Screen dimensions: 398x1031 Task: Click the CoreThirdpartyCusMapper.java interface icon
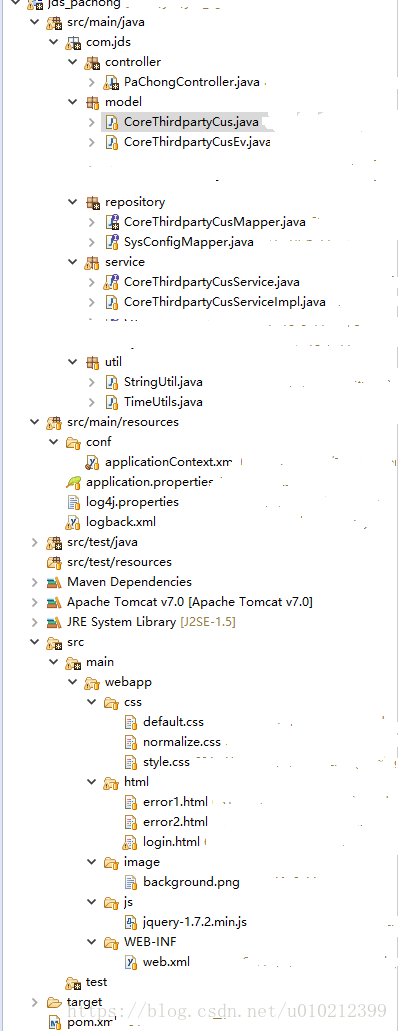click(111, 222)
